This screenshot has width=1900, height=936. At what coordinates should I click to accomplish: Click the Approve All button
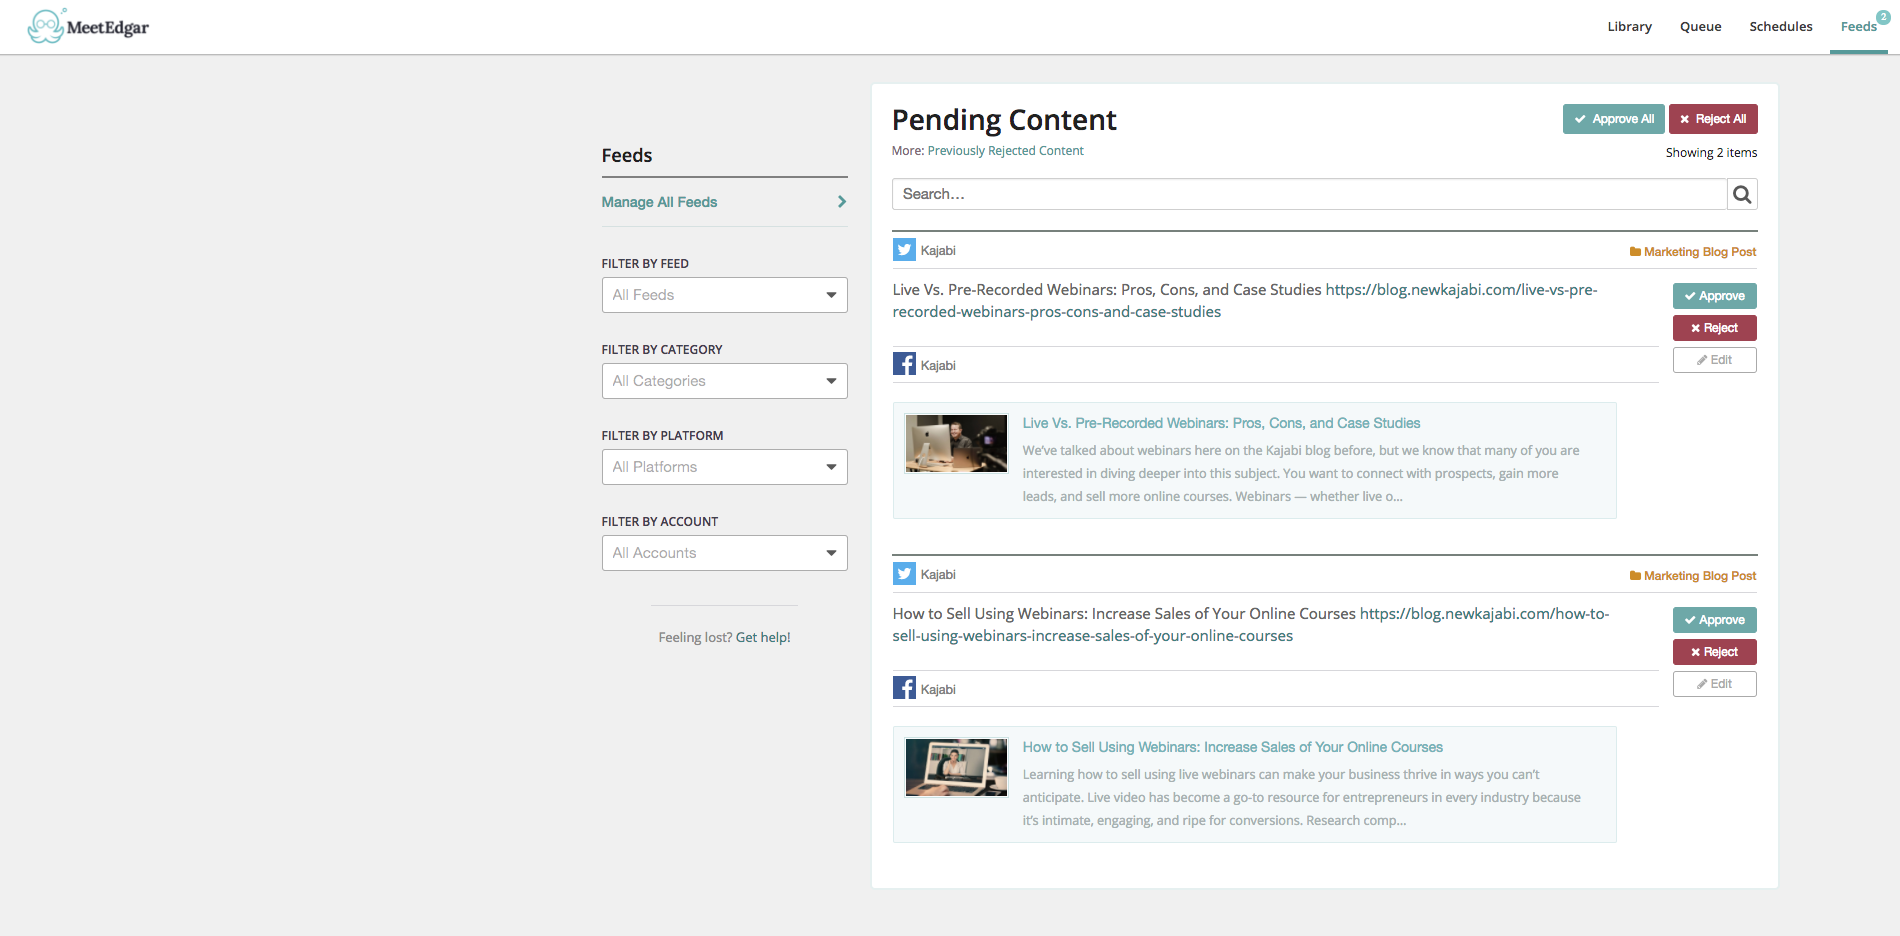point(1613,119)
